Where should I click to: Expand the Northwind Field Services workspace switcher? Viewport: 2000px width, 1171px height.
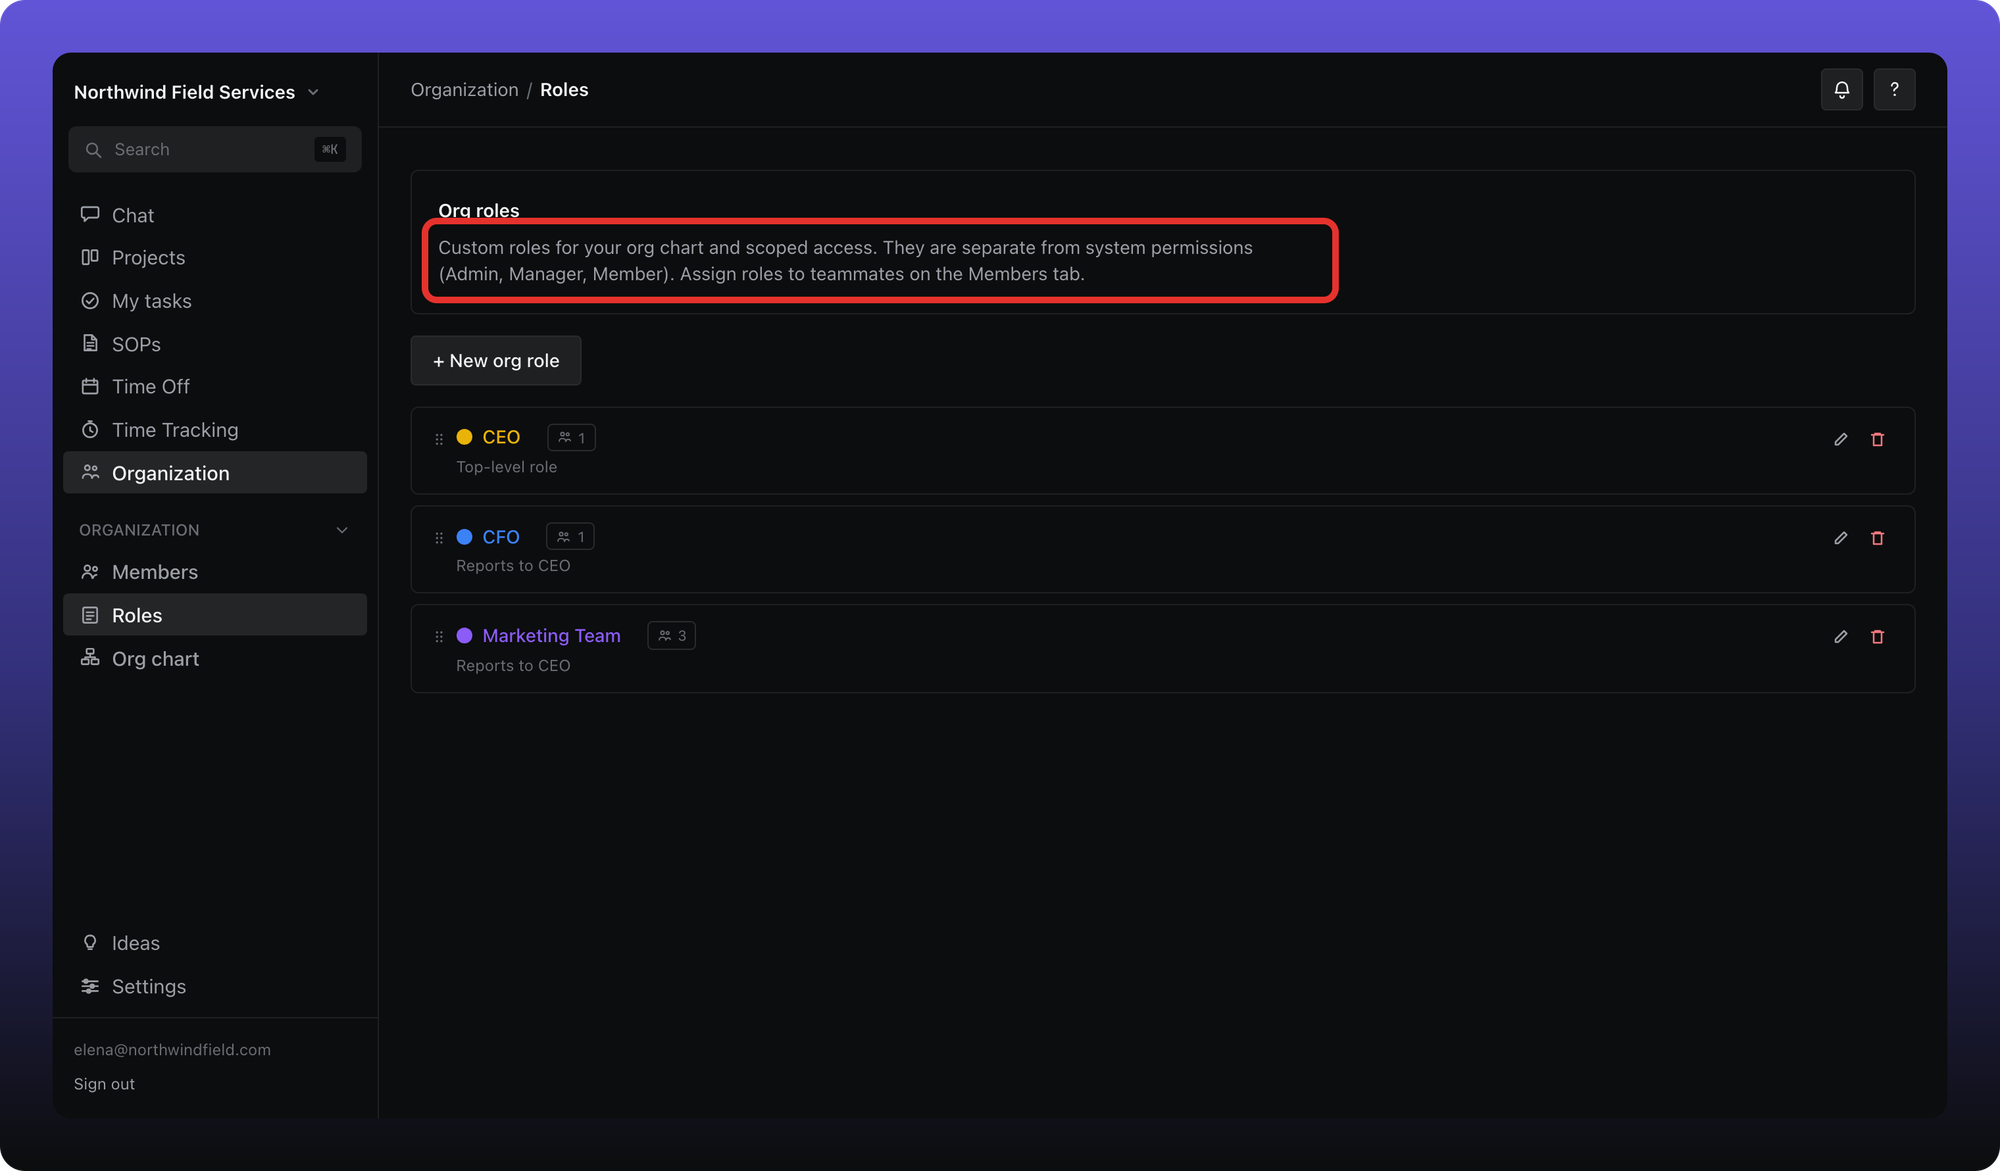[x=197, y=92]
